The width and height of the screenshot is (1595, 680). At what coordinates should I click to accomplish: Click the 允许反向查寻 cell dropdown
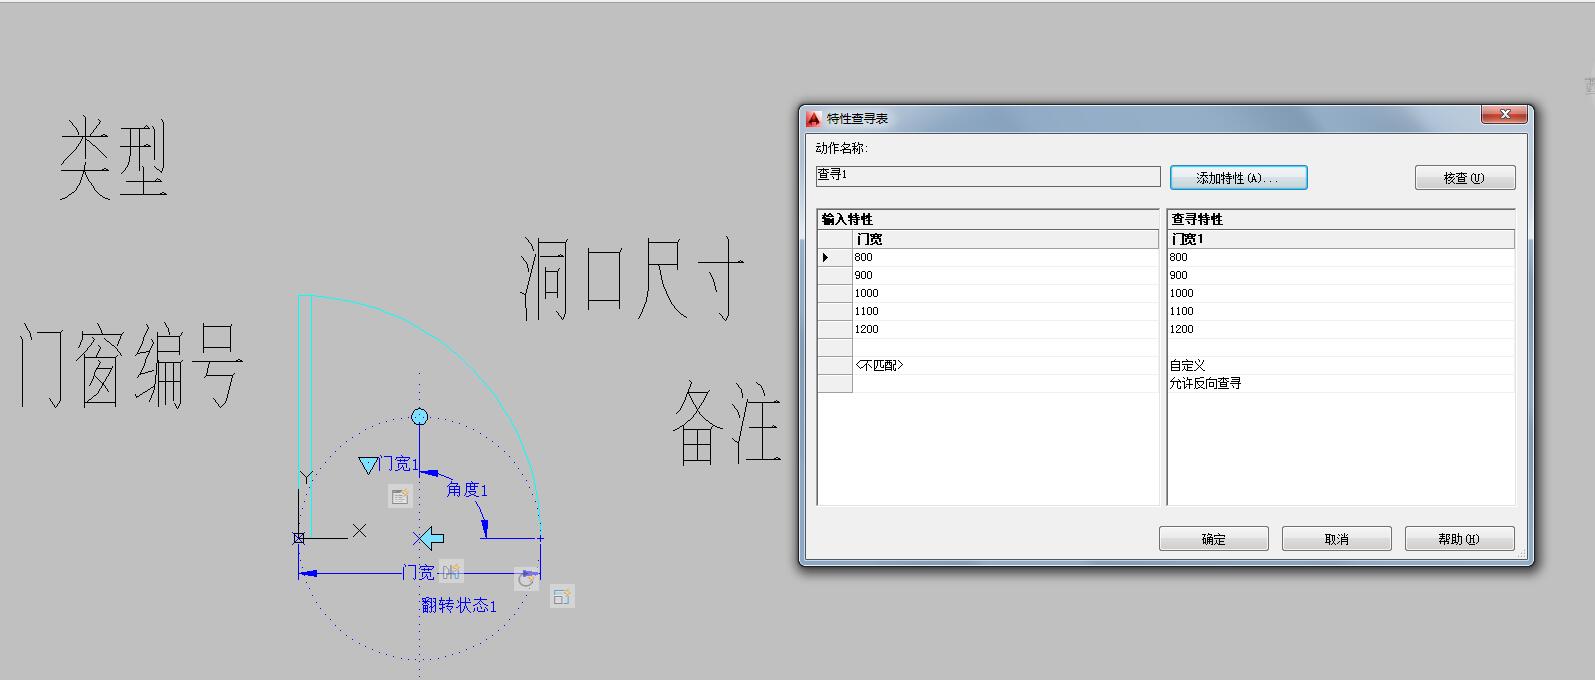point(1340,384)
